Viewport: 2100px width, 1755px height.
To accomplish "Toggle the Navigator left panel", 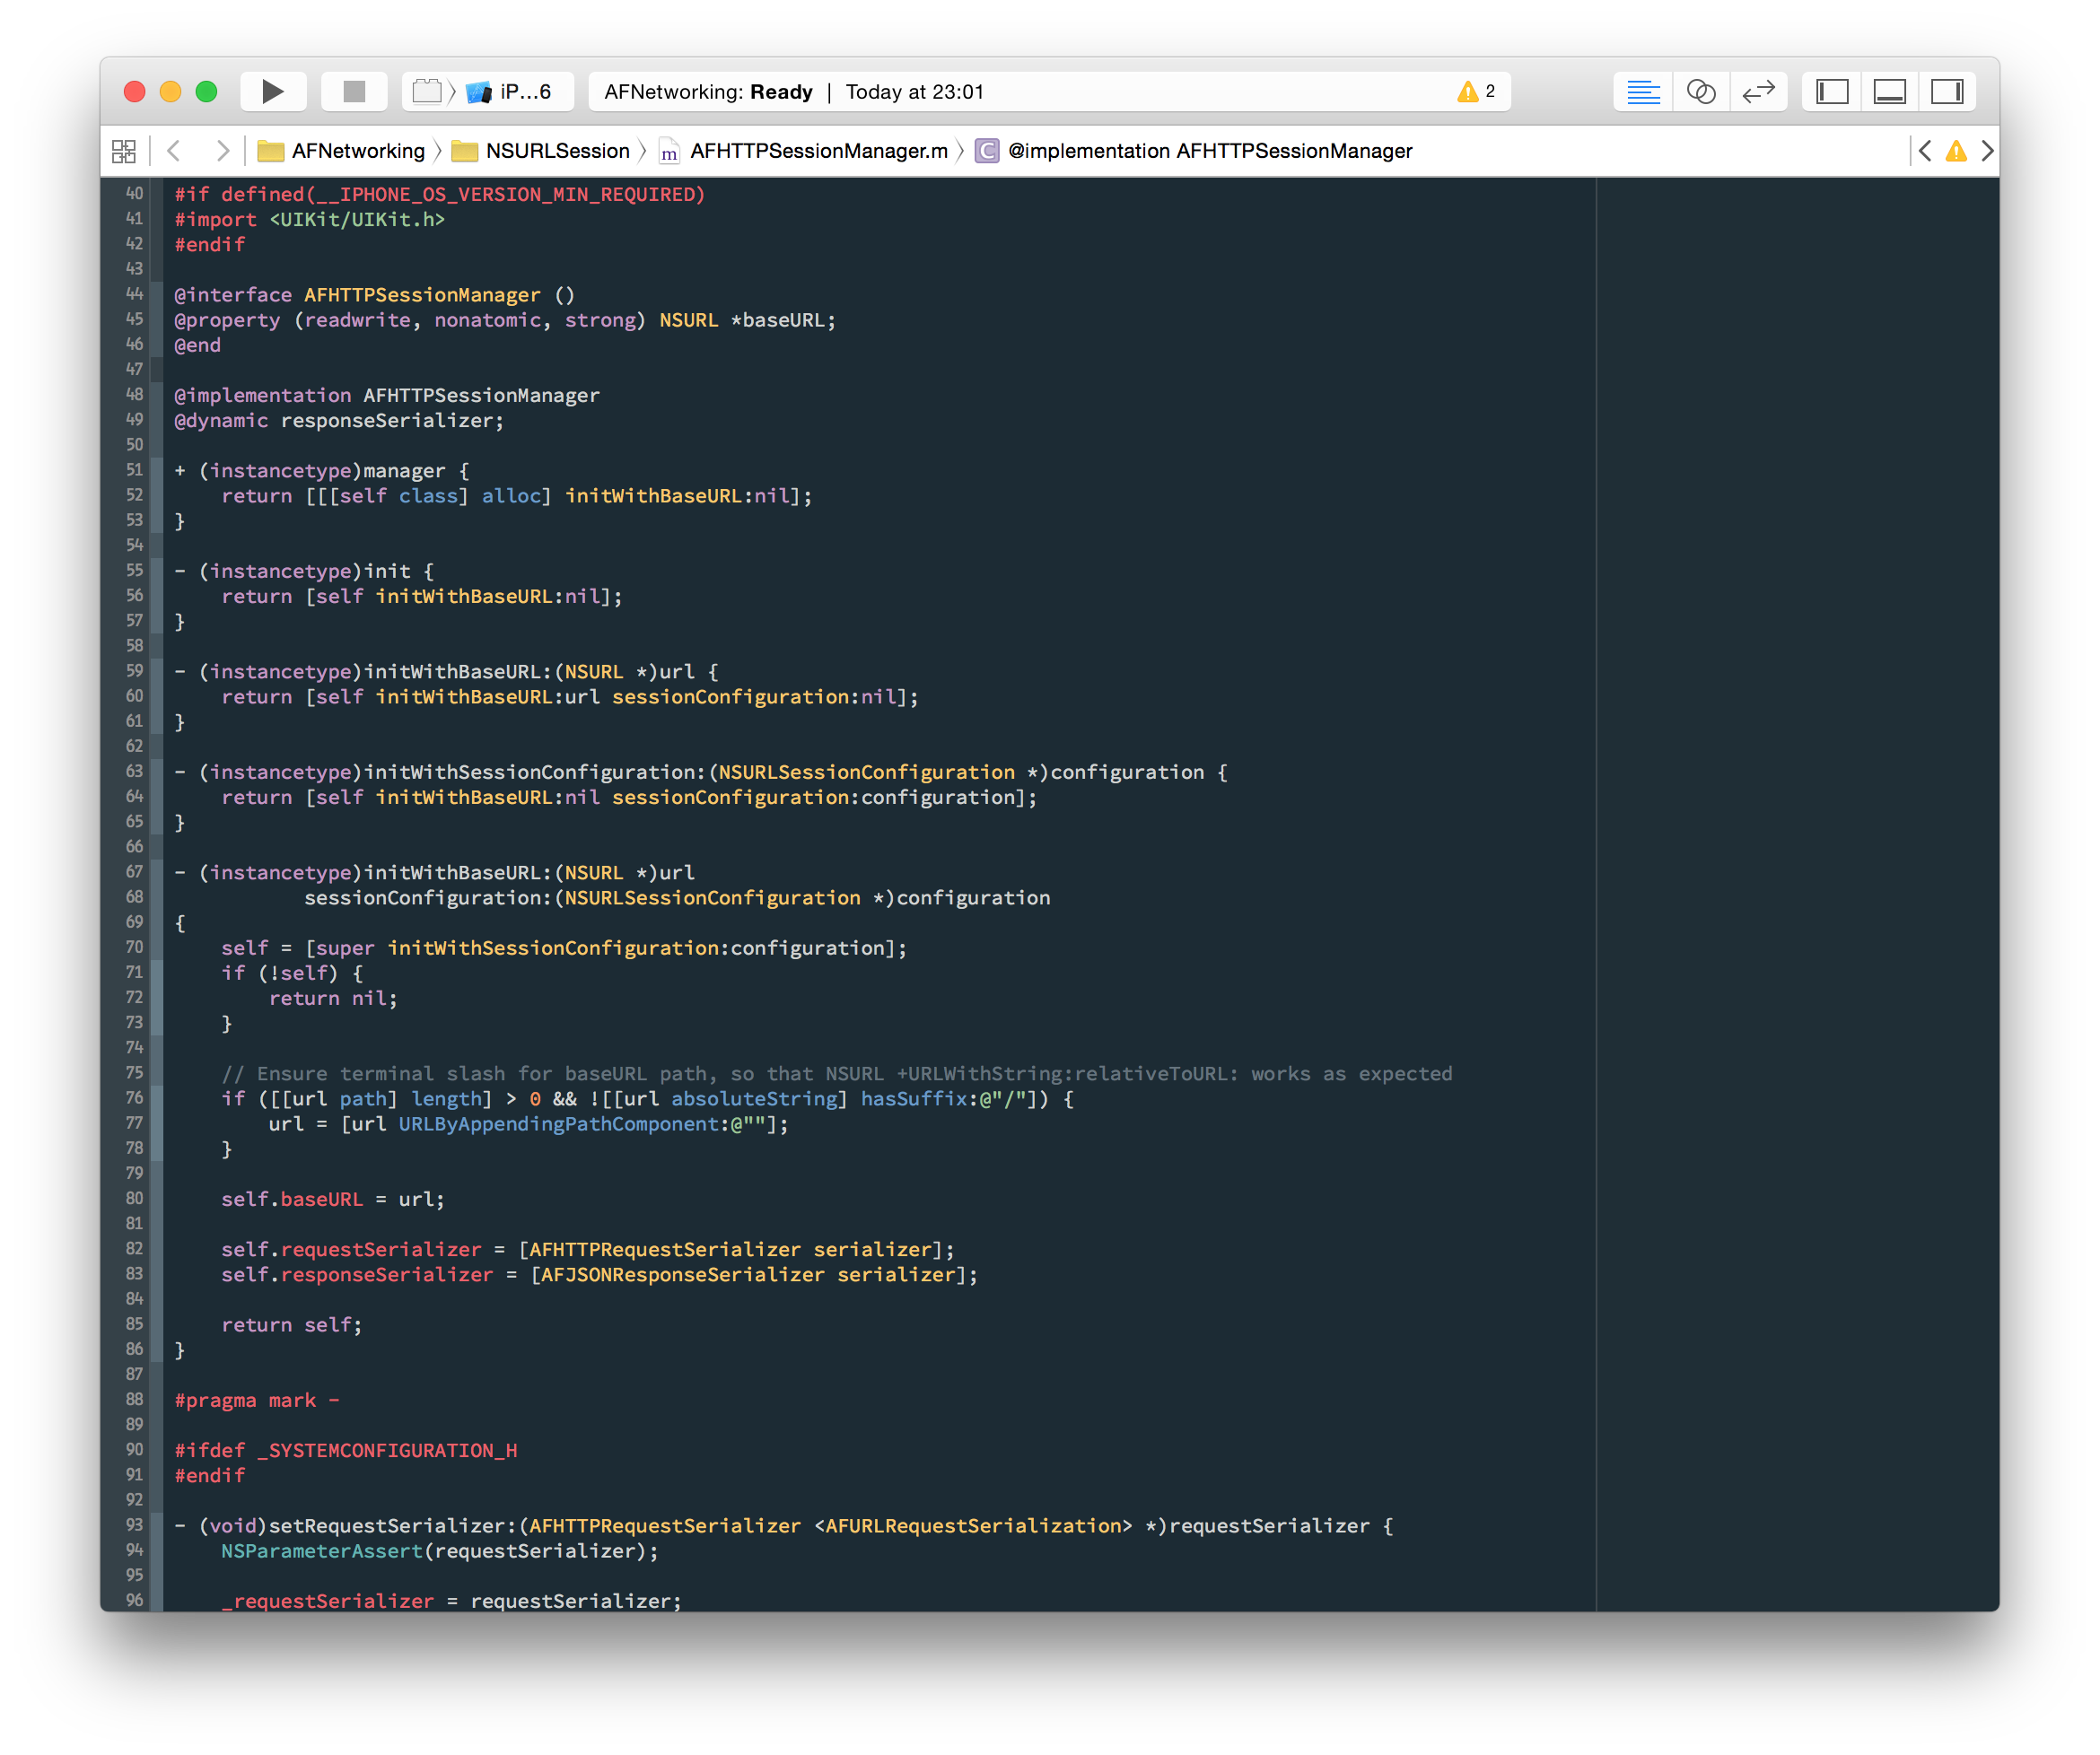I will 1832,92.
